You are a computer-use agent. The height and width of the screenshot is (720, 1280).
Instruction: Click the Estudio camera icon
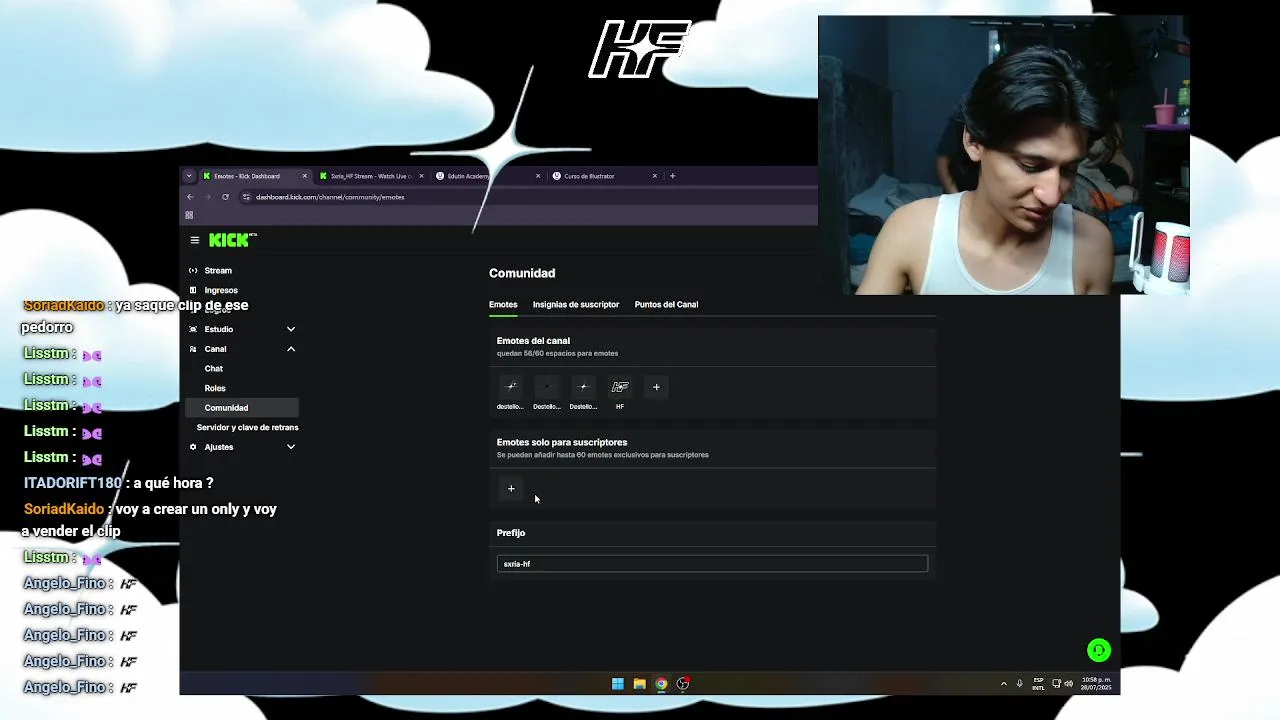pyautogui.click(x=193, y=329)
